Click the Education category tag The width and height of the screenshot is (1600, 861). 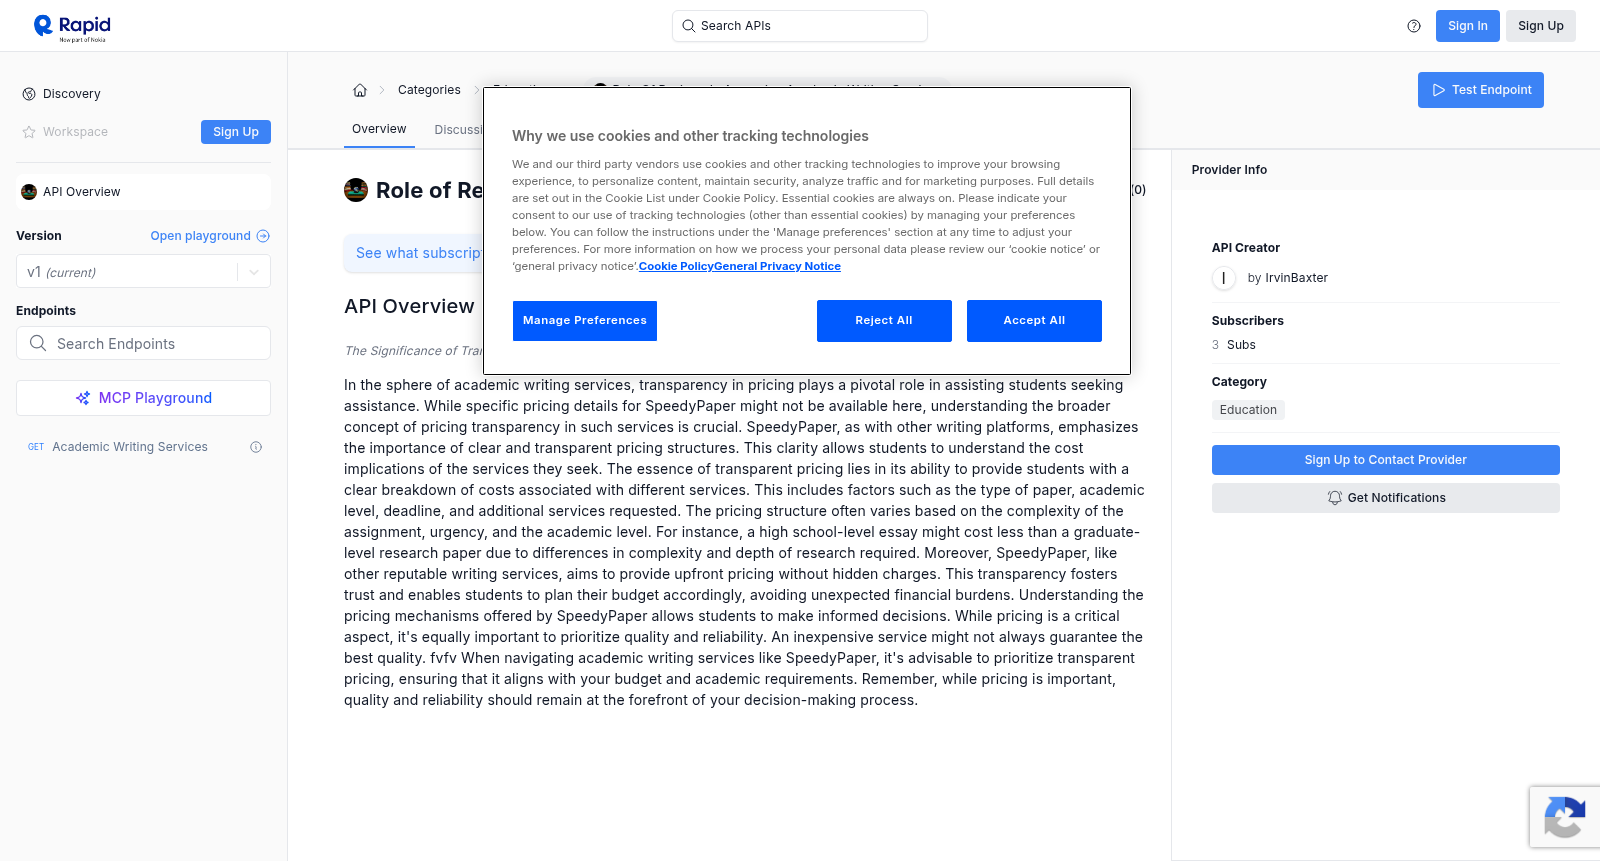1248,410
